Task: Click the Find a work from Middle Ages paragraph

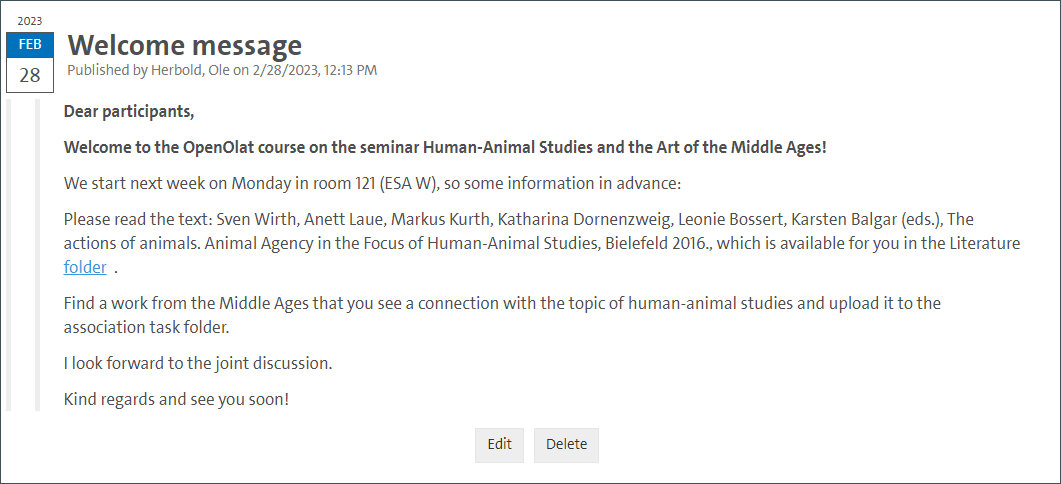Action: (500, 302)
